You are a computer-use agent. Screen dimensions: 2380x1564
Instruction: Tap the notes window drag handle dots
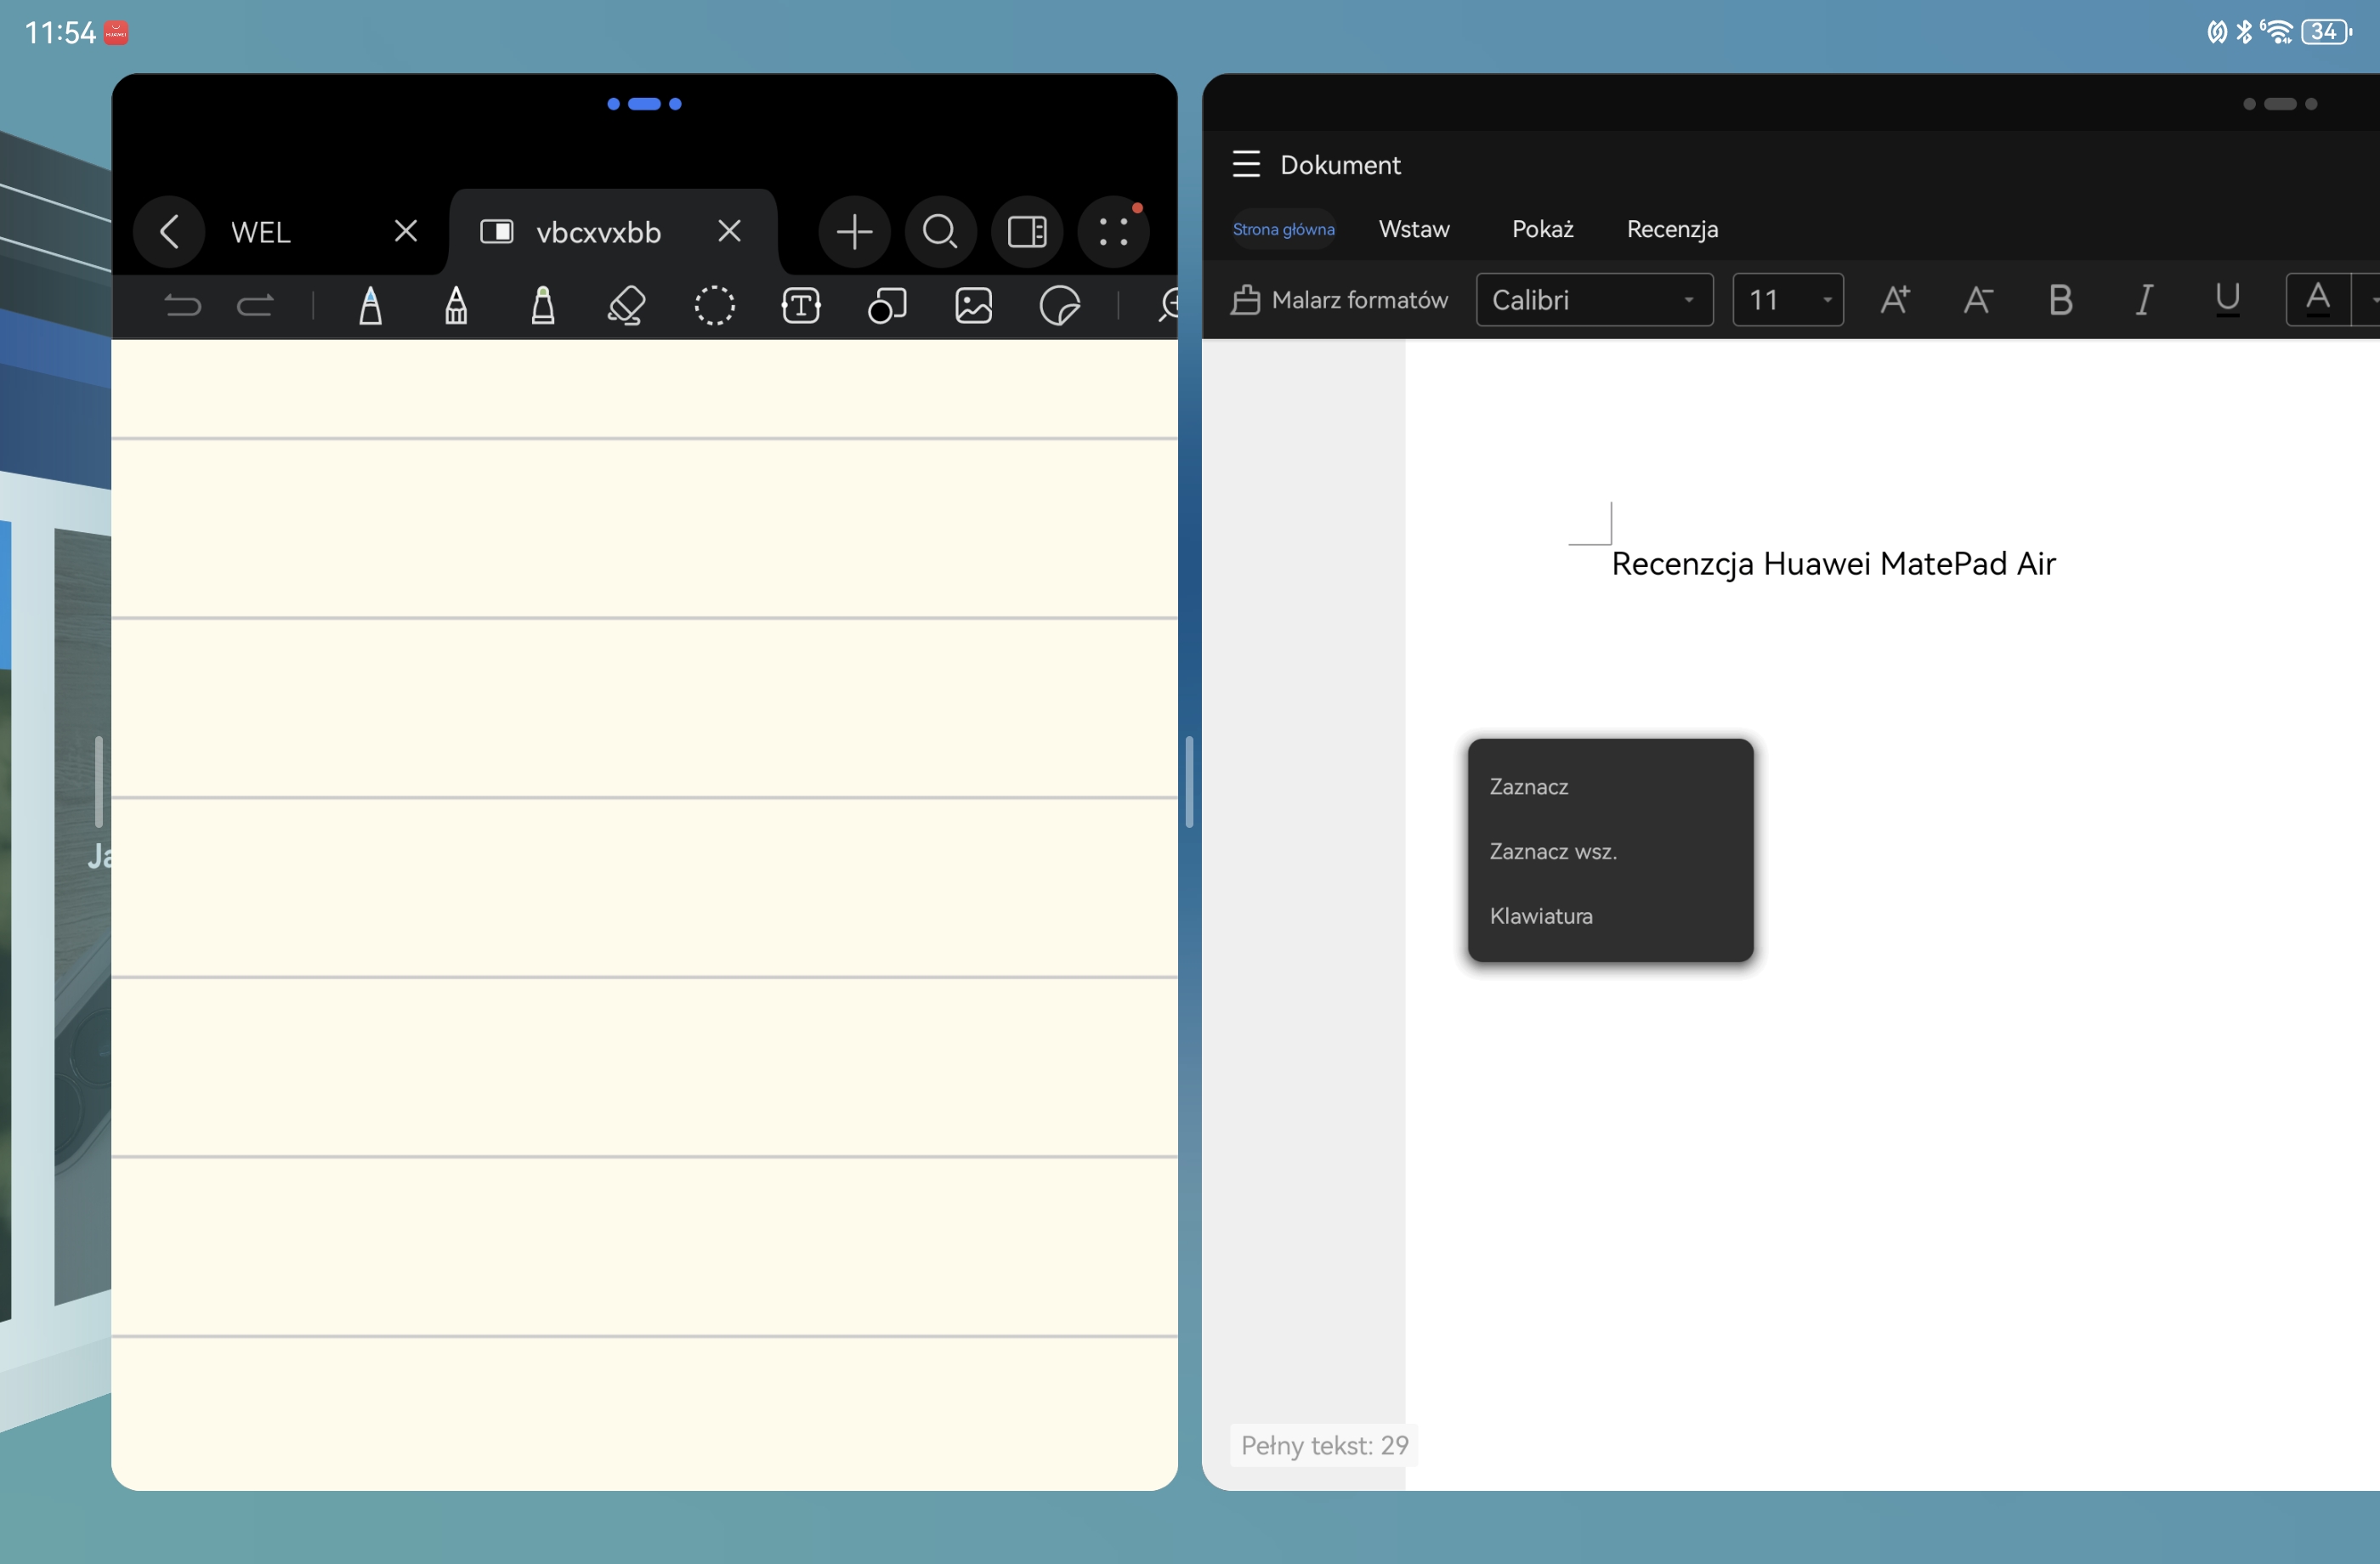coord(644,104)
